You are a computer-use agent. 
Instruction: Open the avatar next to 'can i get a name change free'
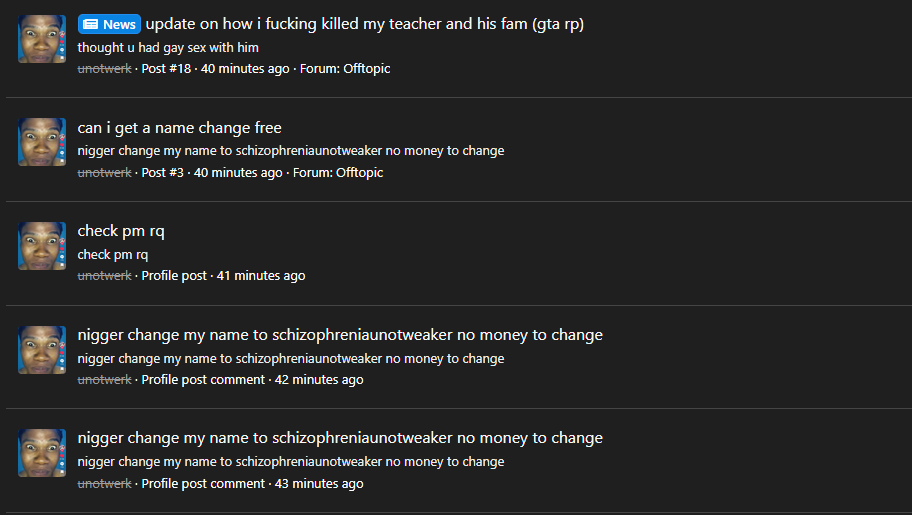tap(42, 143)
